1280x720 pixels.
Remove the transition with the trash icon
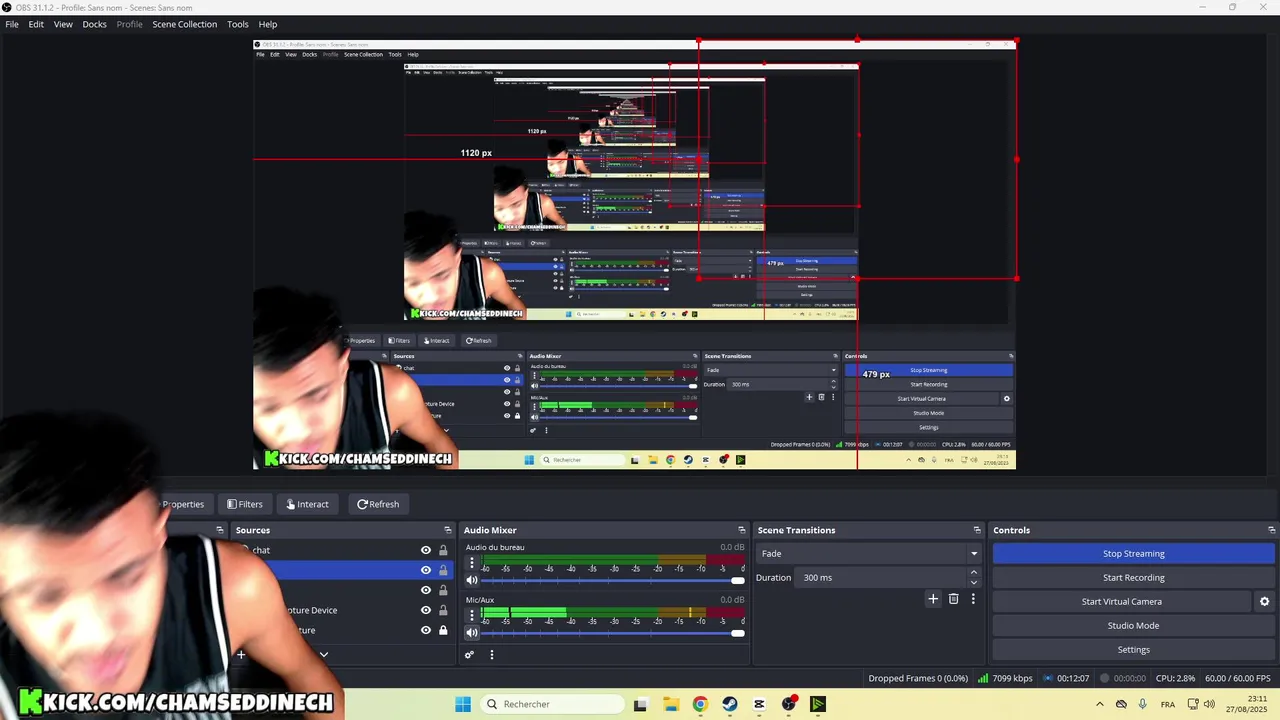pos(953,599)
